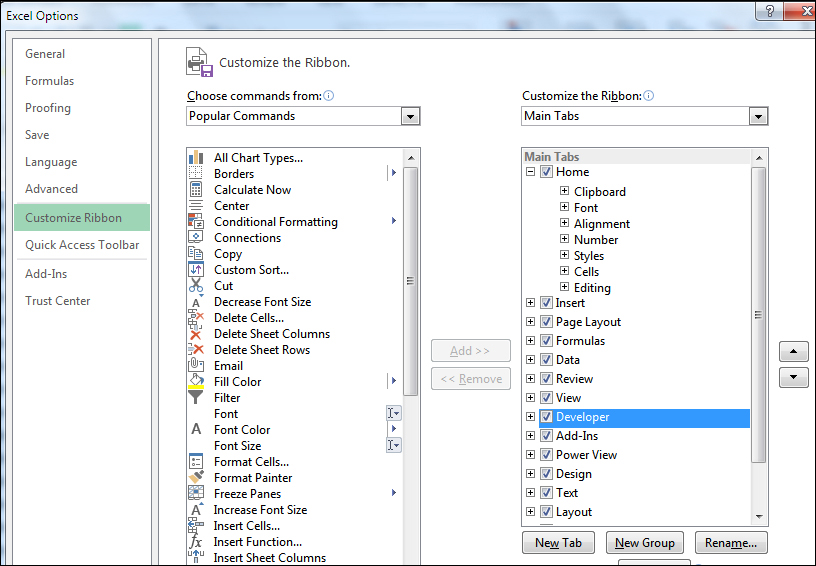
Task: Click the Format Painter brush icon
Action: pyautogui.click(x=196, y=478)
